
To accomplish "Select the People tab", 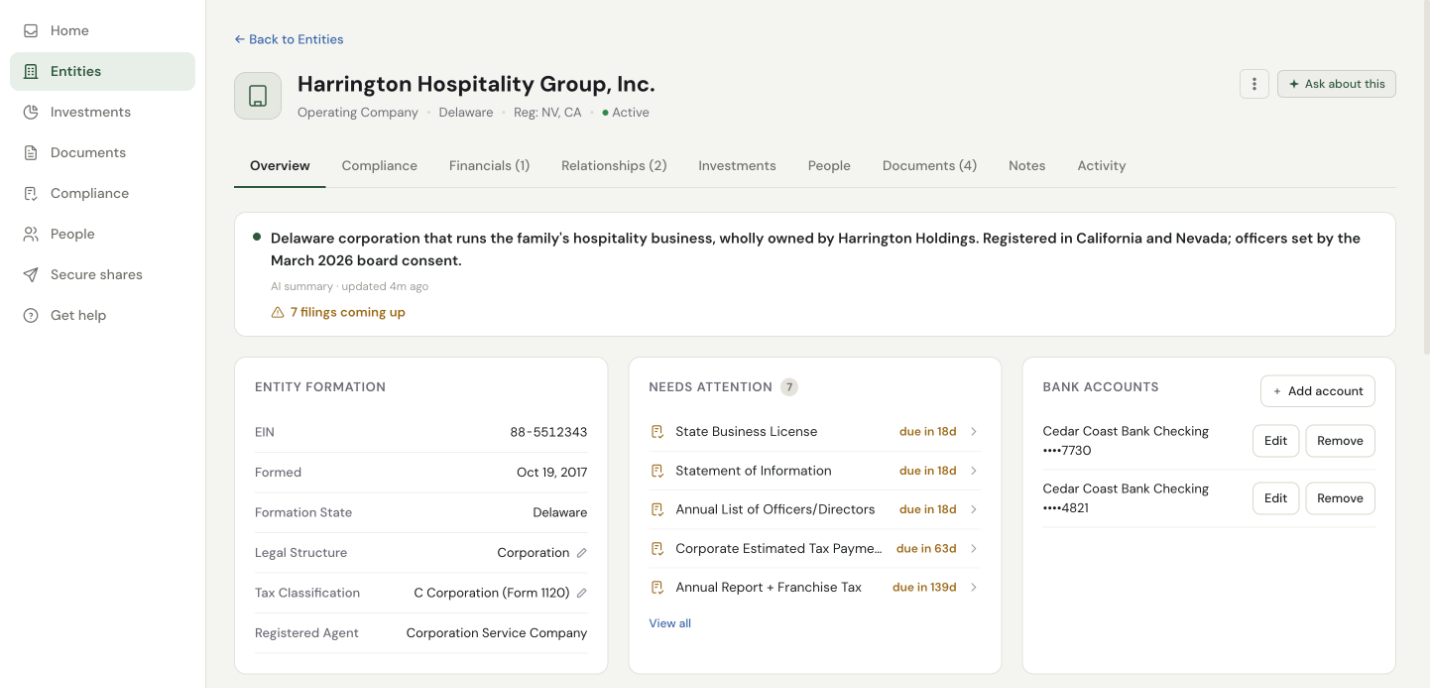I will tap(829, 166).
